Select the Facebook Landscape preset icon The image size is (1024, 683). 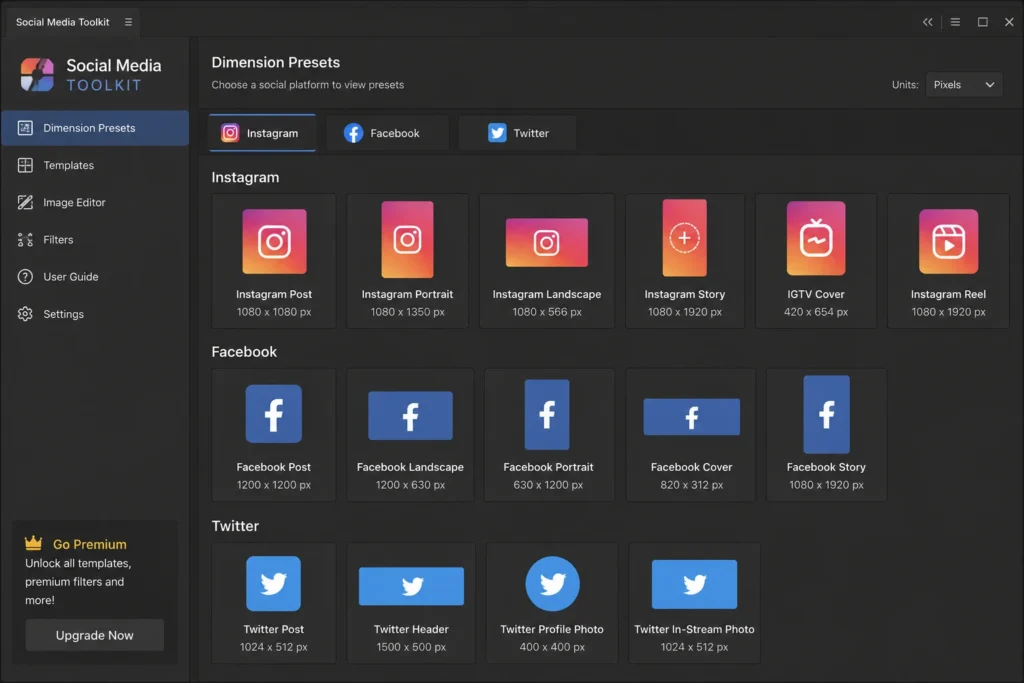coord(410,416)
